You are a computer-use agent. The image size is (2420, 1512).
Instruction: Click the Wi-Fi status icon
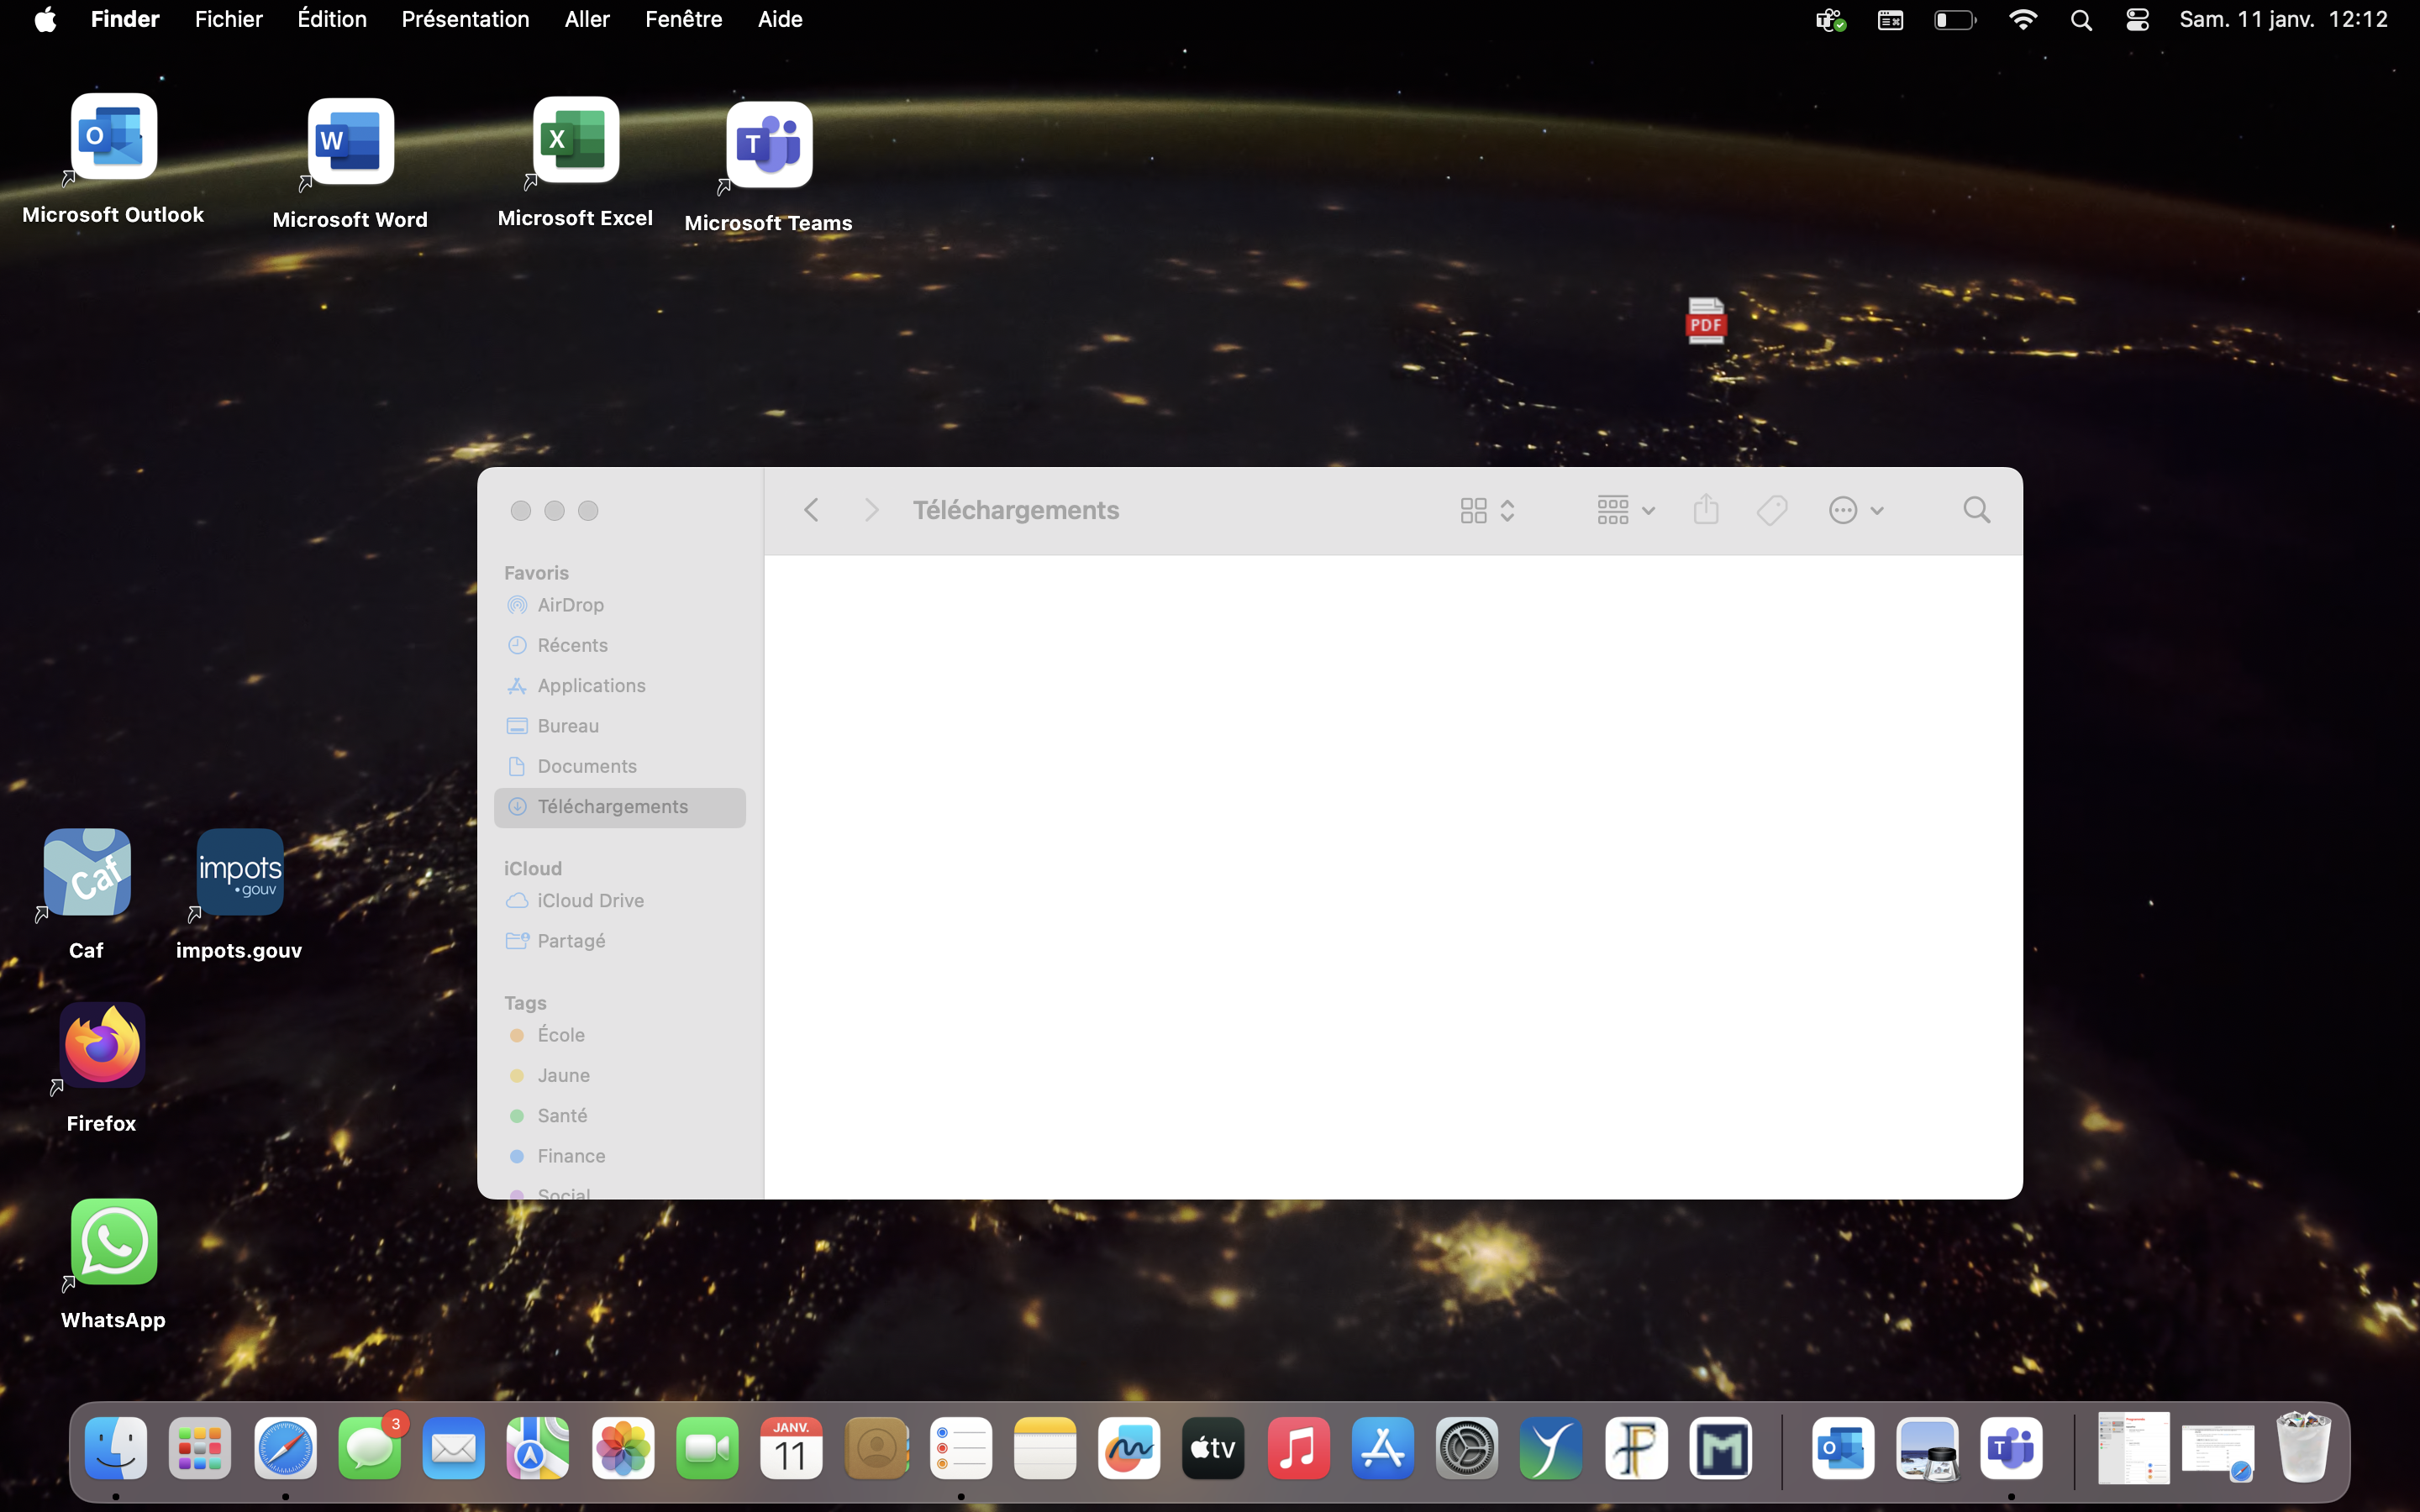pos(2022,20)
